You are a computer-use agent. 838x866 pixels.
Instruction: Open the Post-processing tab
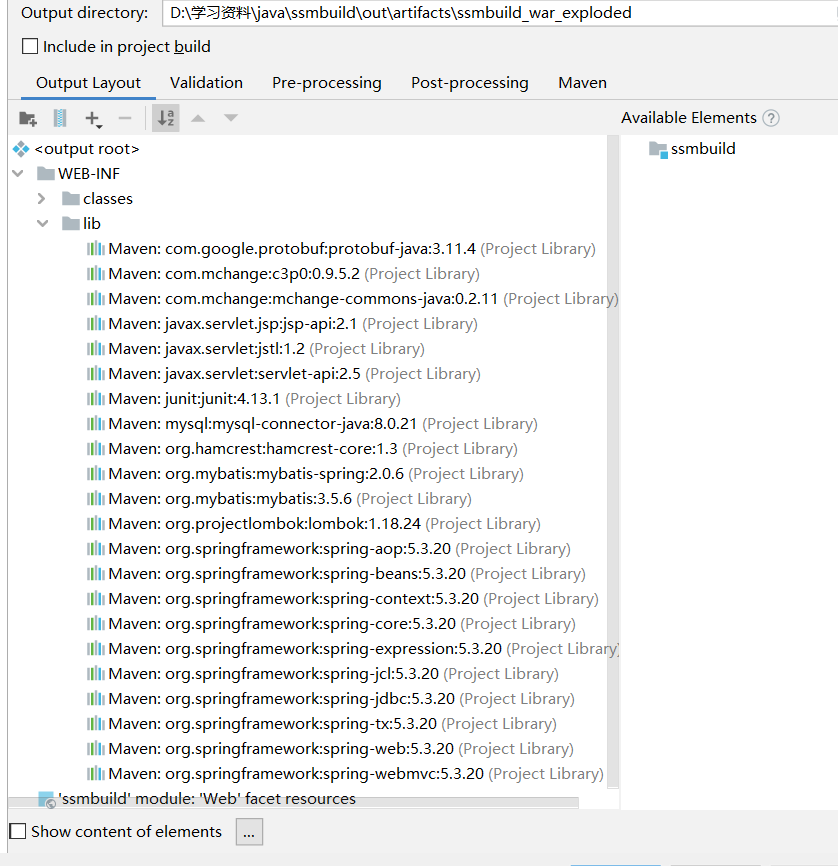pyautogui.click(x=470, y=83)
